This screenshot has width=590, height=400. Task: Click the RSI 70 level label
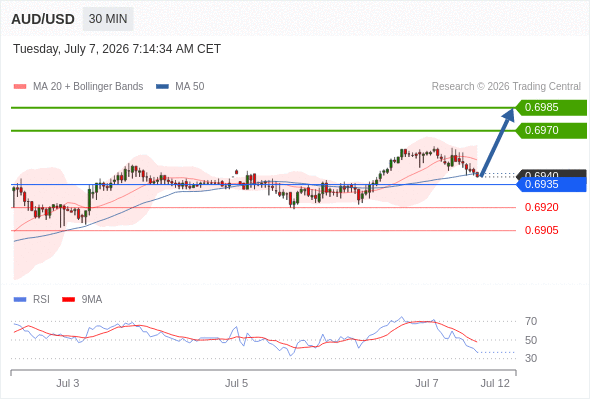click(531, 321)
